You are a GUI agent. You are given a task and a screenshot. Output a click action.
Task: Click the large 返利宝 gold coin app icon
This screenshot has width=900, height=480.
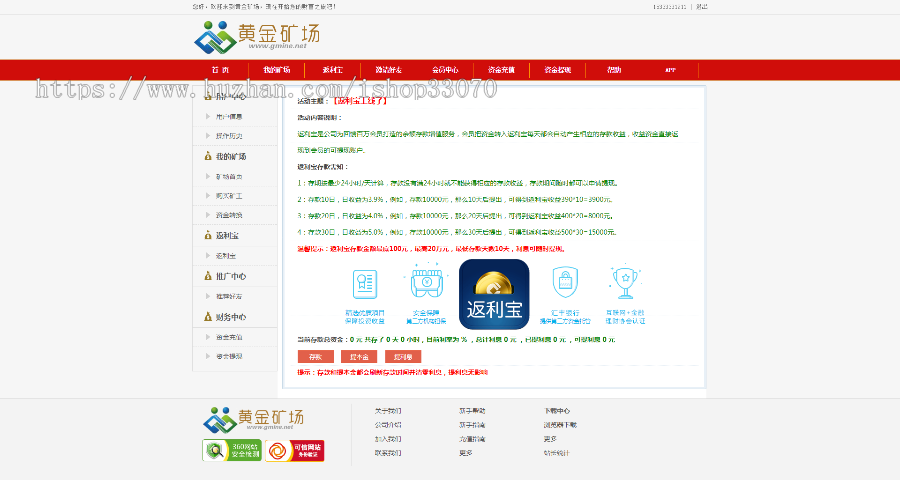494,294
